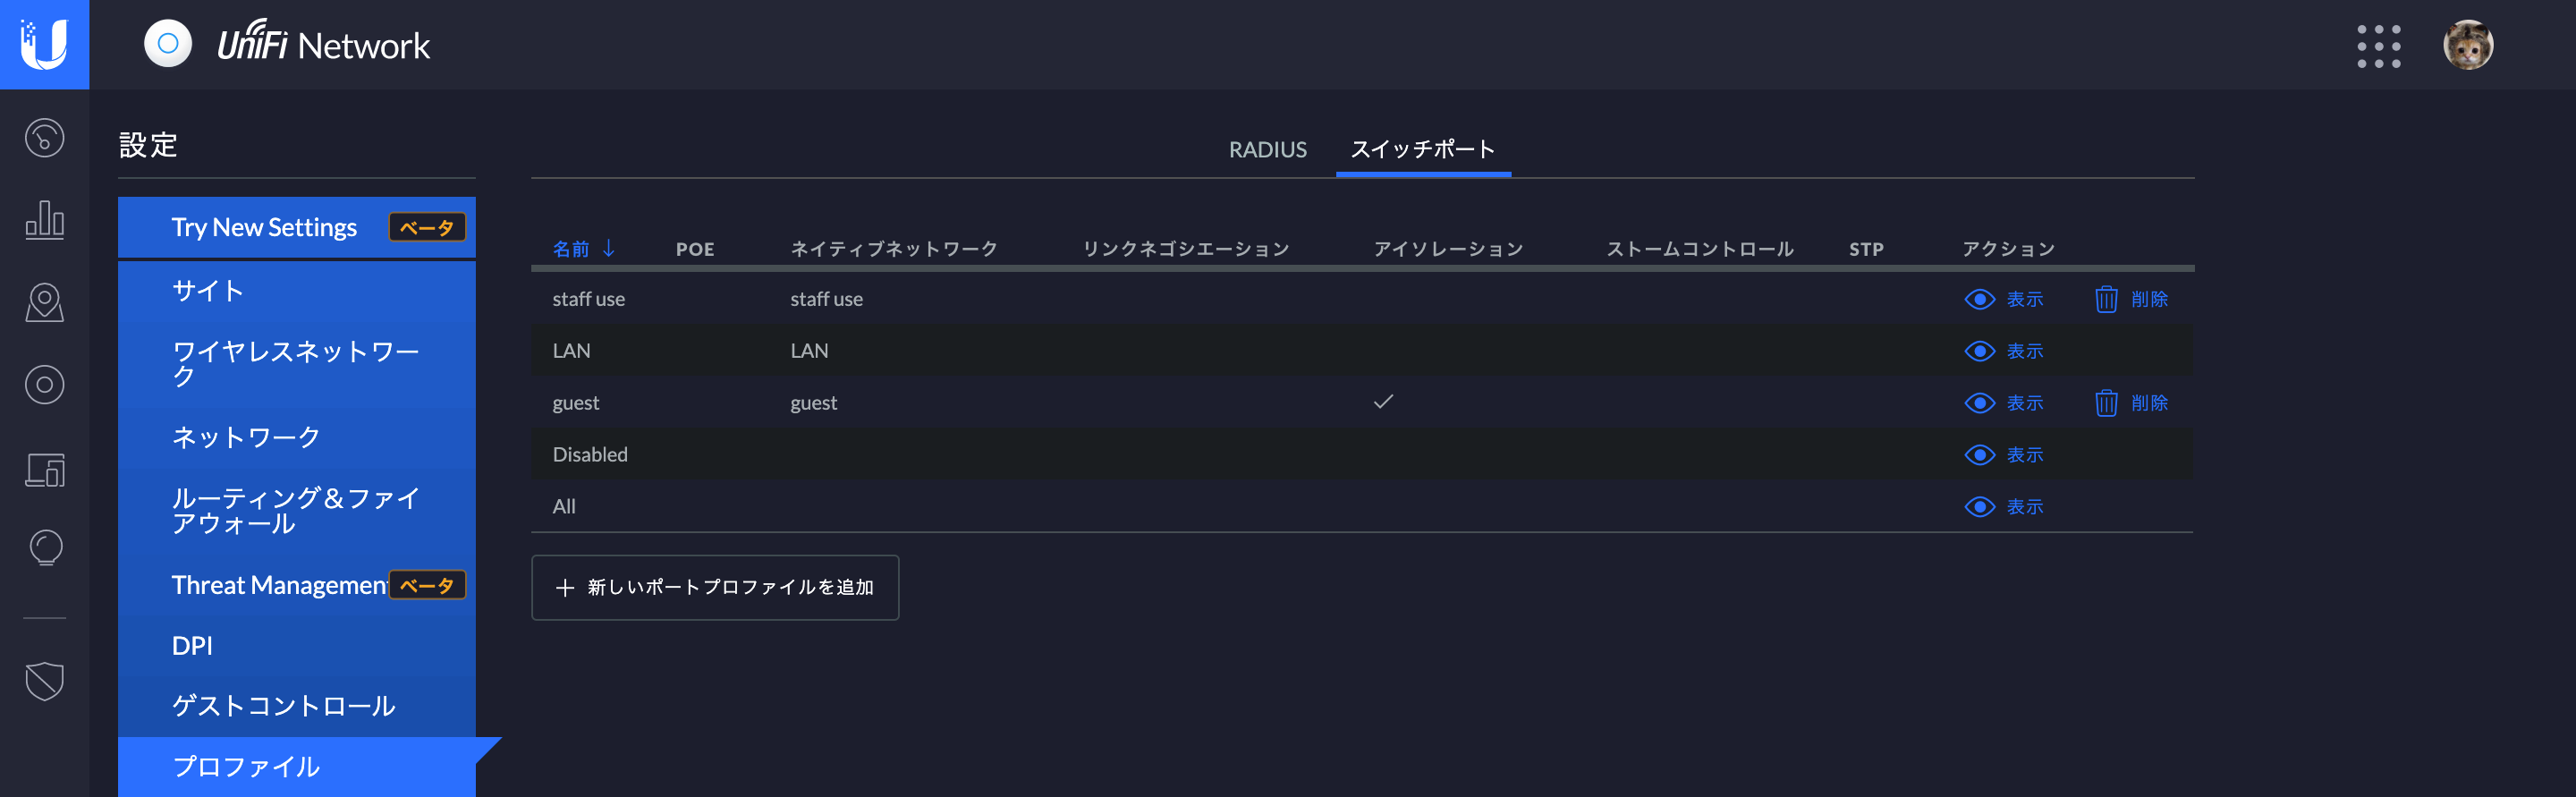Image resolution: width=2576 pixels, height=797 pixels.
Task: Click the STP column header
Action: tap(1866, 249)
